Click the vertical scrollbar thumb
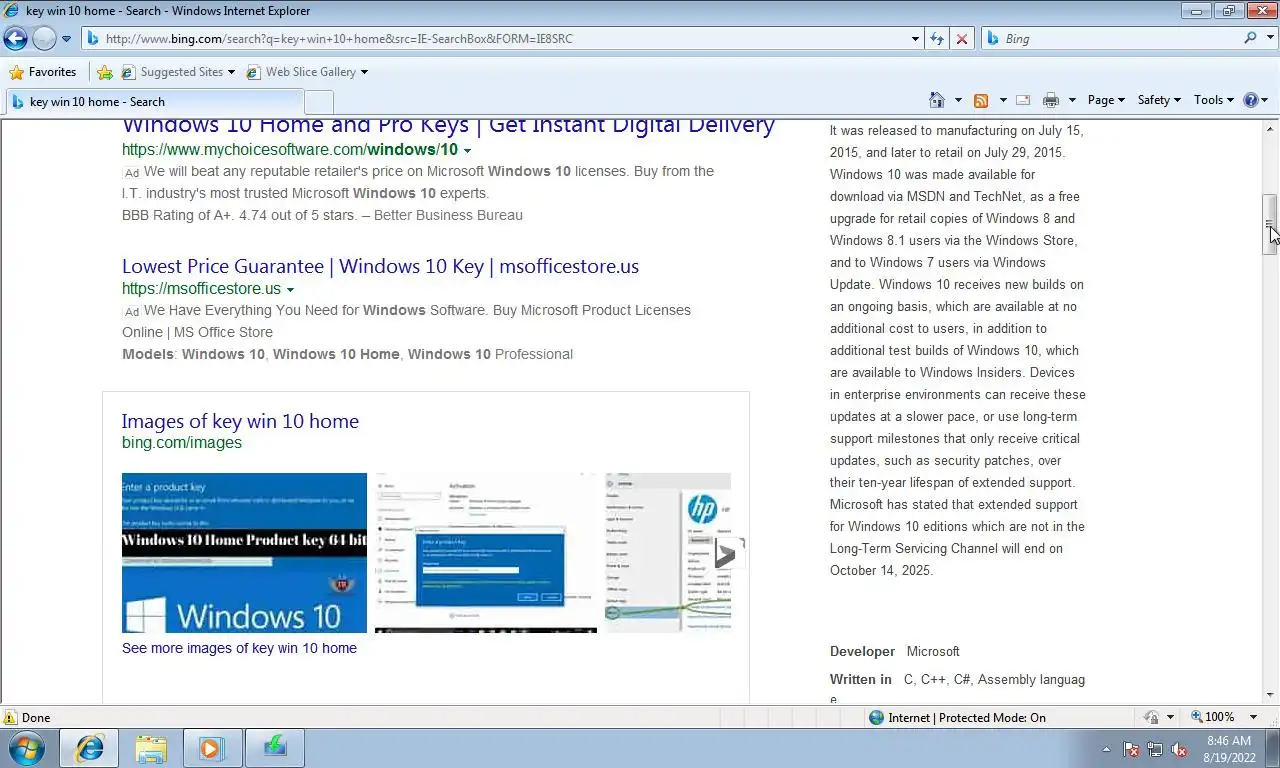The image size is (1280, 768). click(1270, 225)
